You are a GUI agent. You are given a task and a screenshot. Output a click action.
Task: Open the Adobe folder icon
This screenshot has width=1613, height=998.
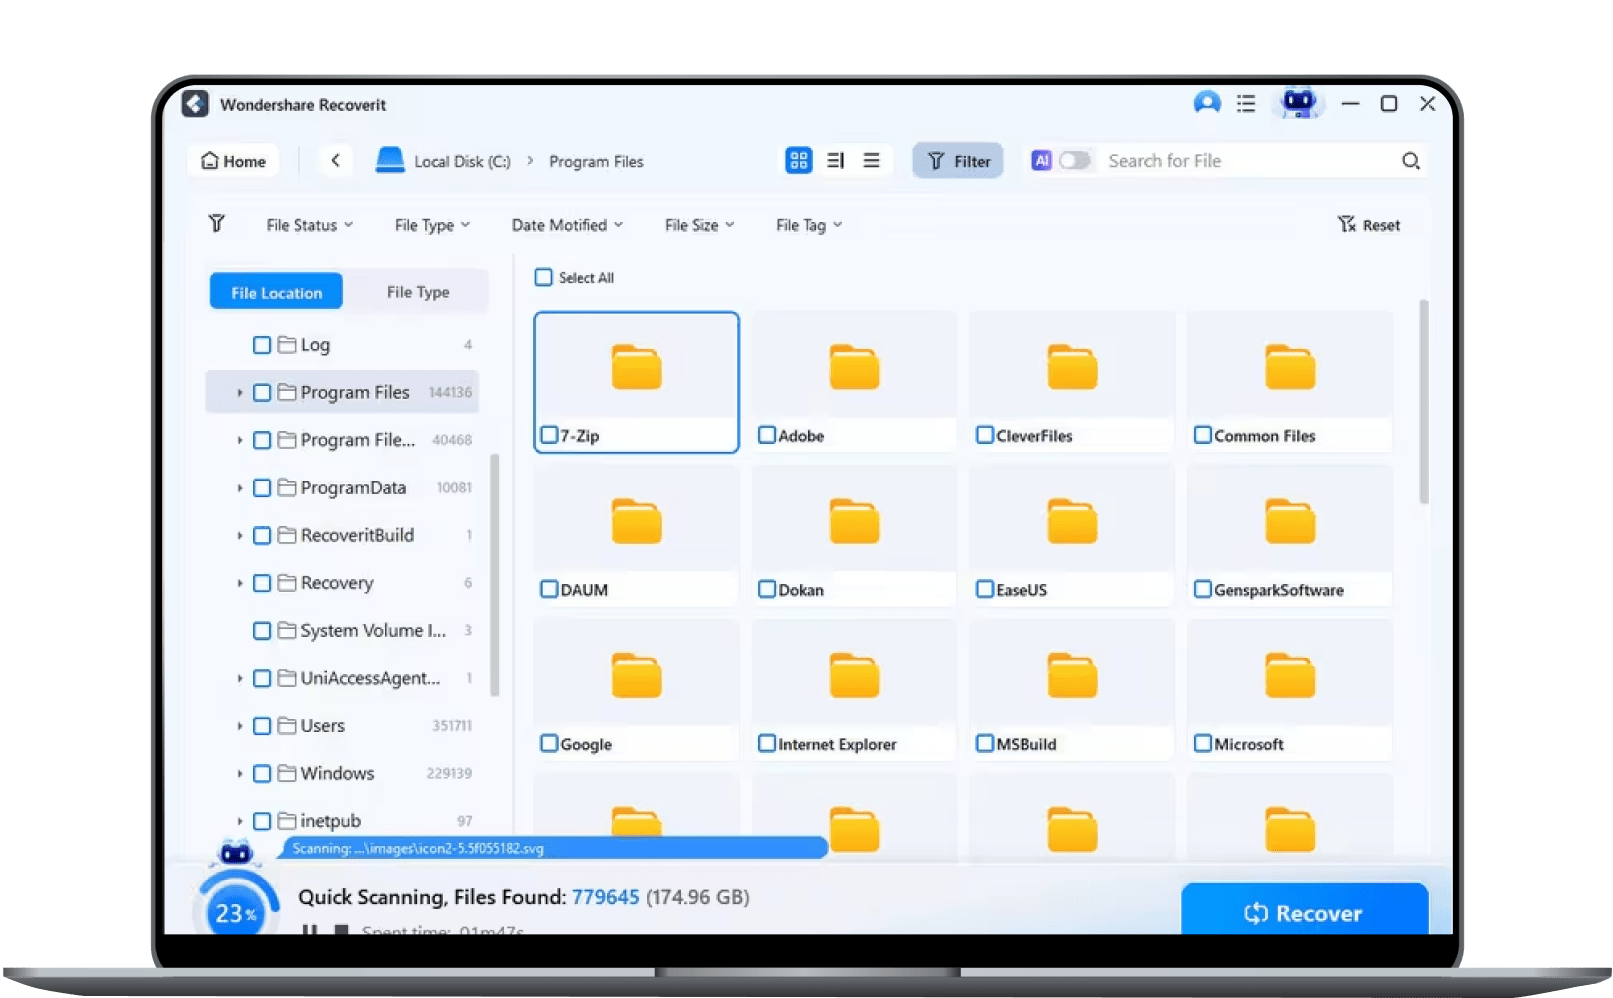point(854,368)
